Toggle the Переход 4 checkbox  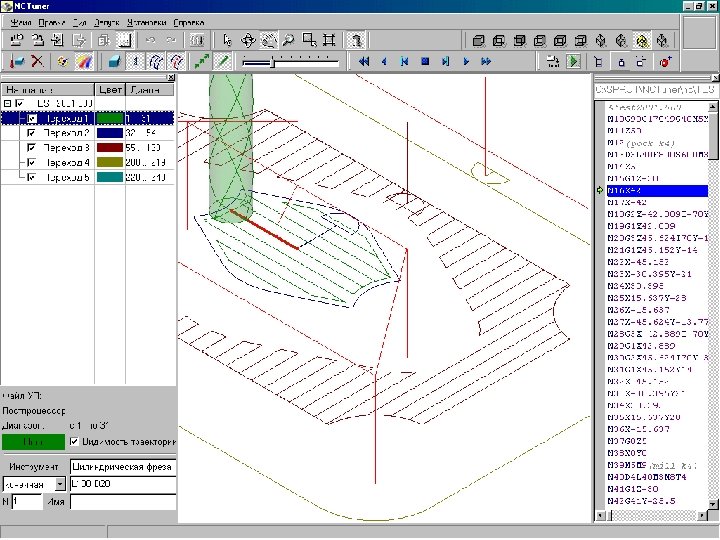[33, 162]
